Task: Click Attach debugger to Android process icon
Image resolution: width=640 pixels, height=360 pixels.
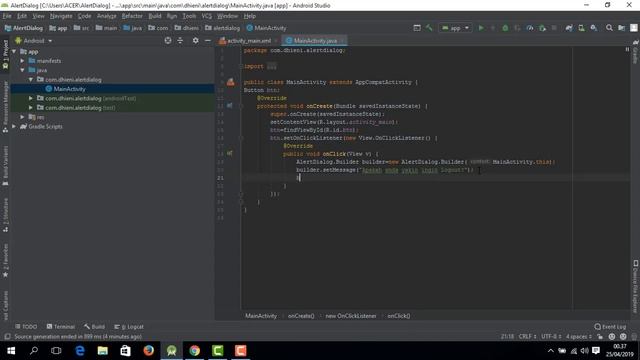Action: 542,28
